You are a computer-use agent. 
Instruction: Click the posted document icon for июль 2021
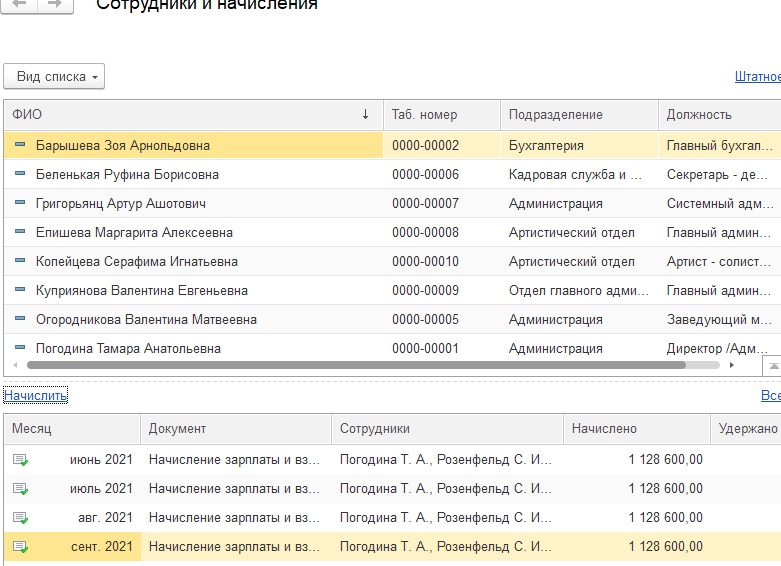point(20,488)
